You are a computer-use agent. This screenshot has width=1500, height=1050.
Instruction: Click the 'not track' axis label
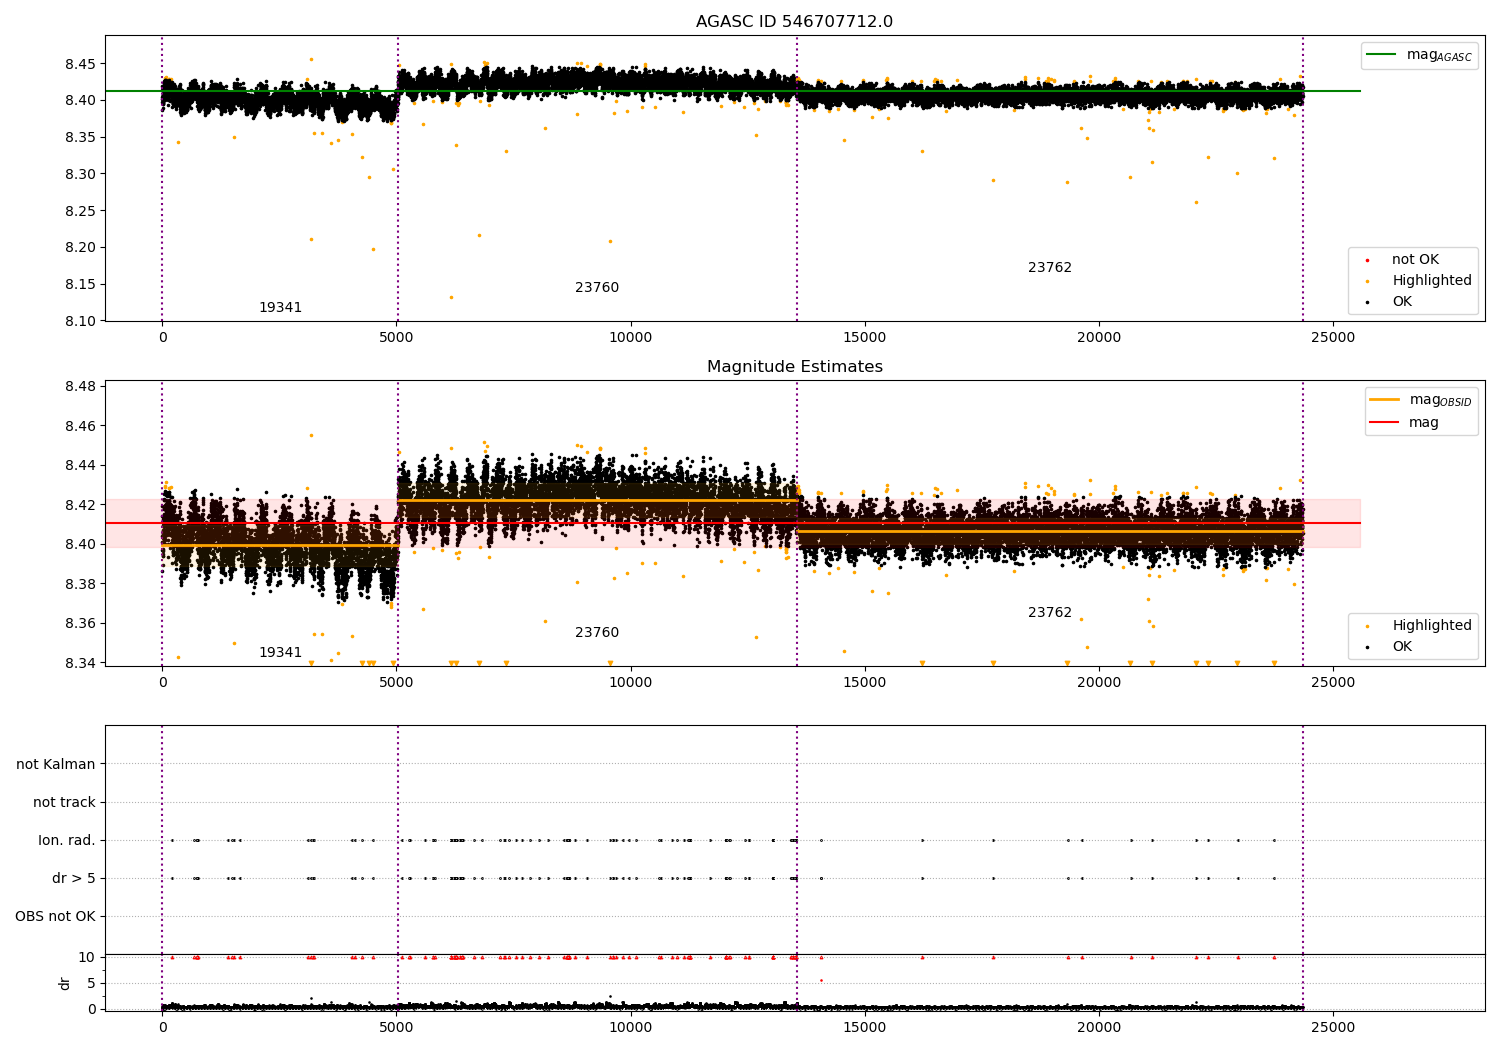pos(64,803)
